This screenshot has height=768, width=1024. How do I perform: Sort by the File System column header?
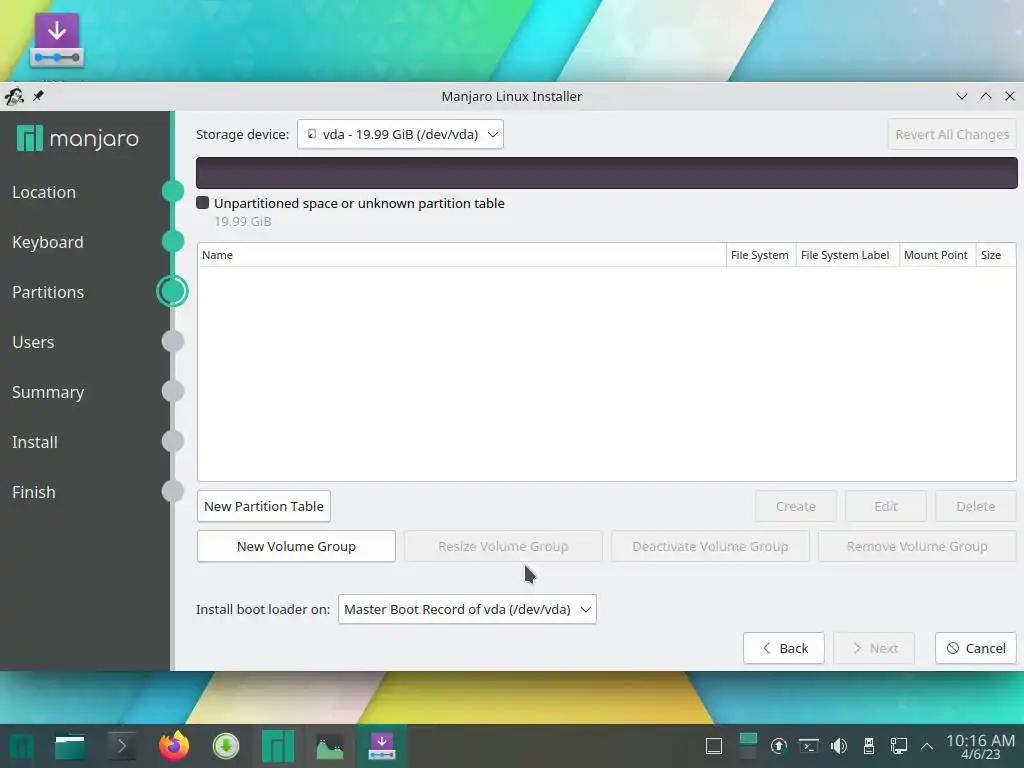pos(761,255)
